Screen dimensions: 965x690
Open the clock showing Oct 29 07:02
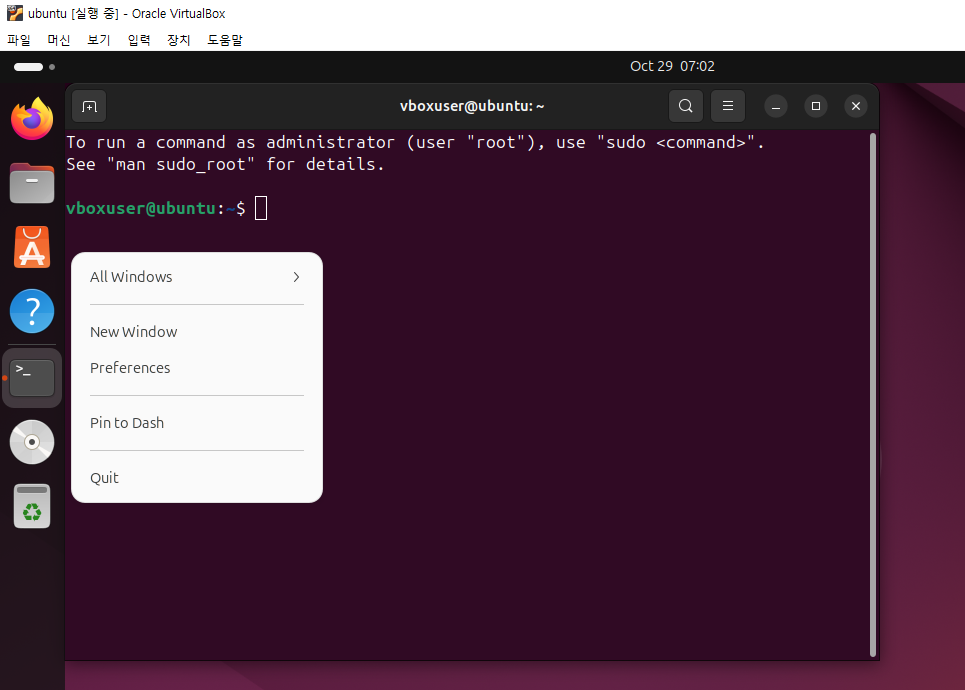[672, 66]
